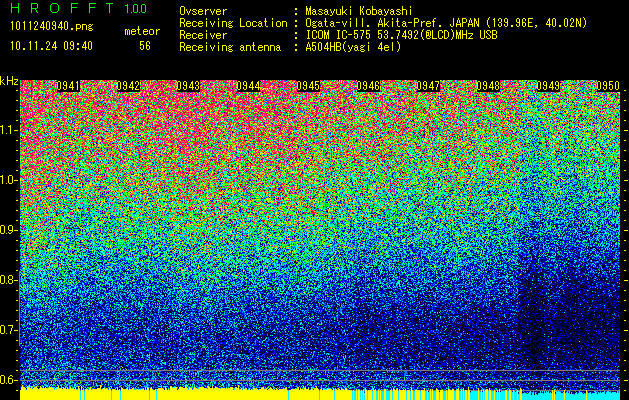The height and width of the screenshot is (400, 629).
Task: Click the 0950 time marker
Action: pos(608,86)
